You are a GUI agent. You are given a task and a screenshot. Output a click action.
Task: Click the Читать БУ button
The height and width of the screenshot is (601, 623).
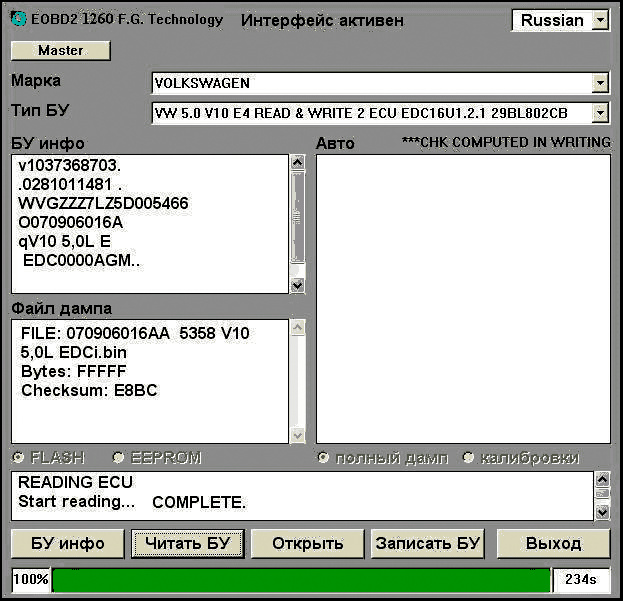[188, 543]
